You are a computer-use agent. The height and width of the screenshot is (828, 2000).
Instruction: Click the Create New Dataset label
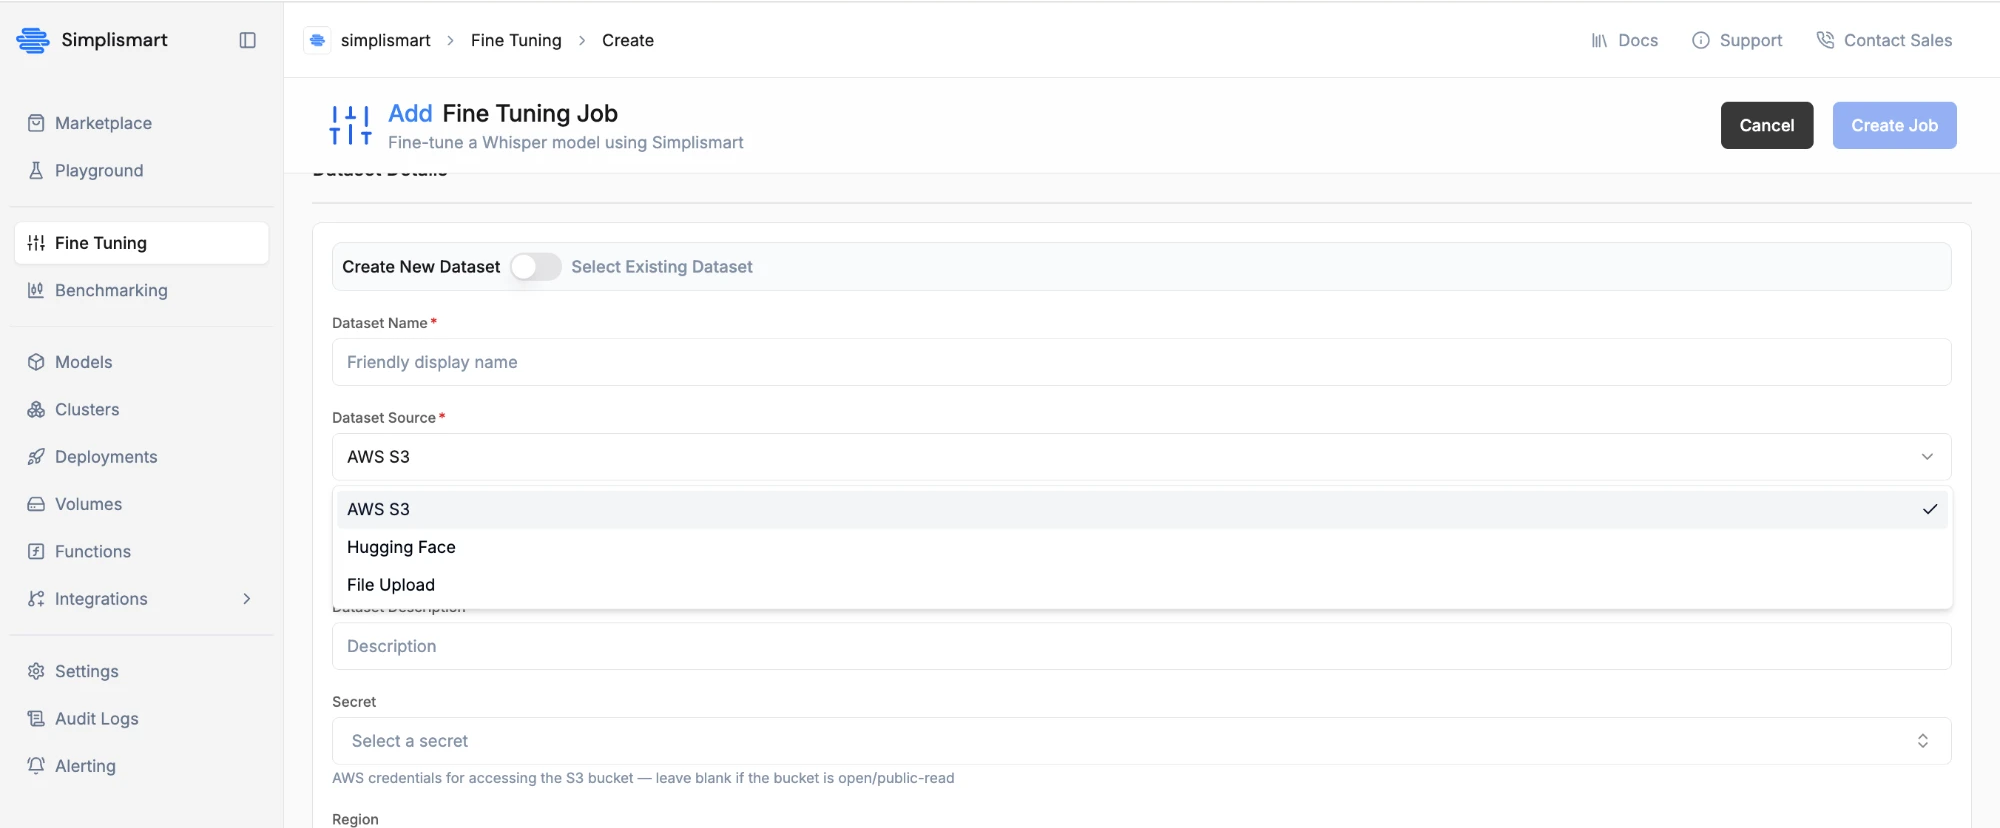[x=421, y=267]
